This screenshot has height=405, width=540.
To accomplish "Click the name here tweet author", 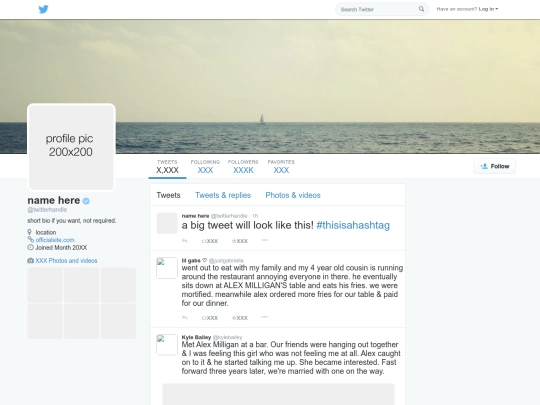I will pyautogui.click(x=195, y=216).
